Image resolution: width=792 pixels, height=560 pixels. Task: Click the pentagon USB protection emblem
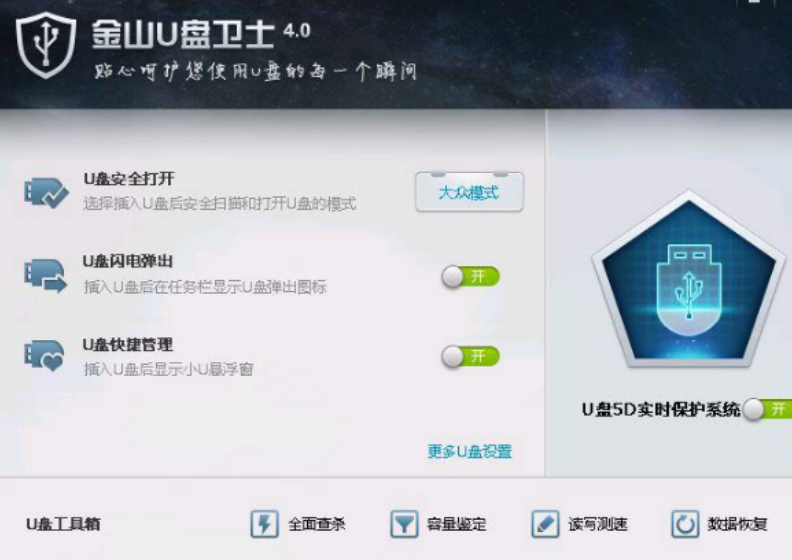(688, 279)
